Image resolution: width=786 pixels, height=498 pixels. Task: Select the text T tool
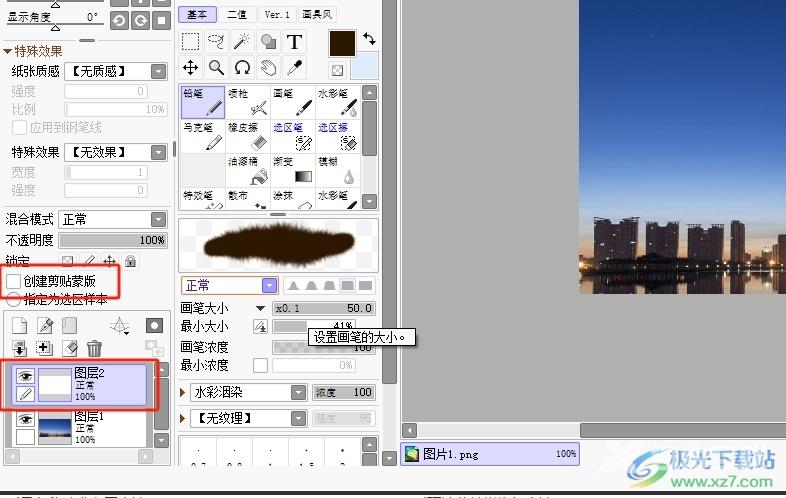[x=294, y=42]
